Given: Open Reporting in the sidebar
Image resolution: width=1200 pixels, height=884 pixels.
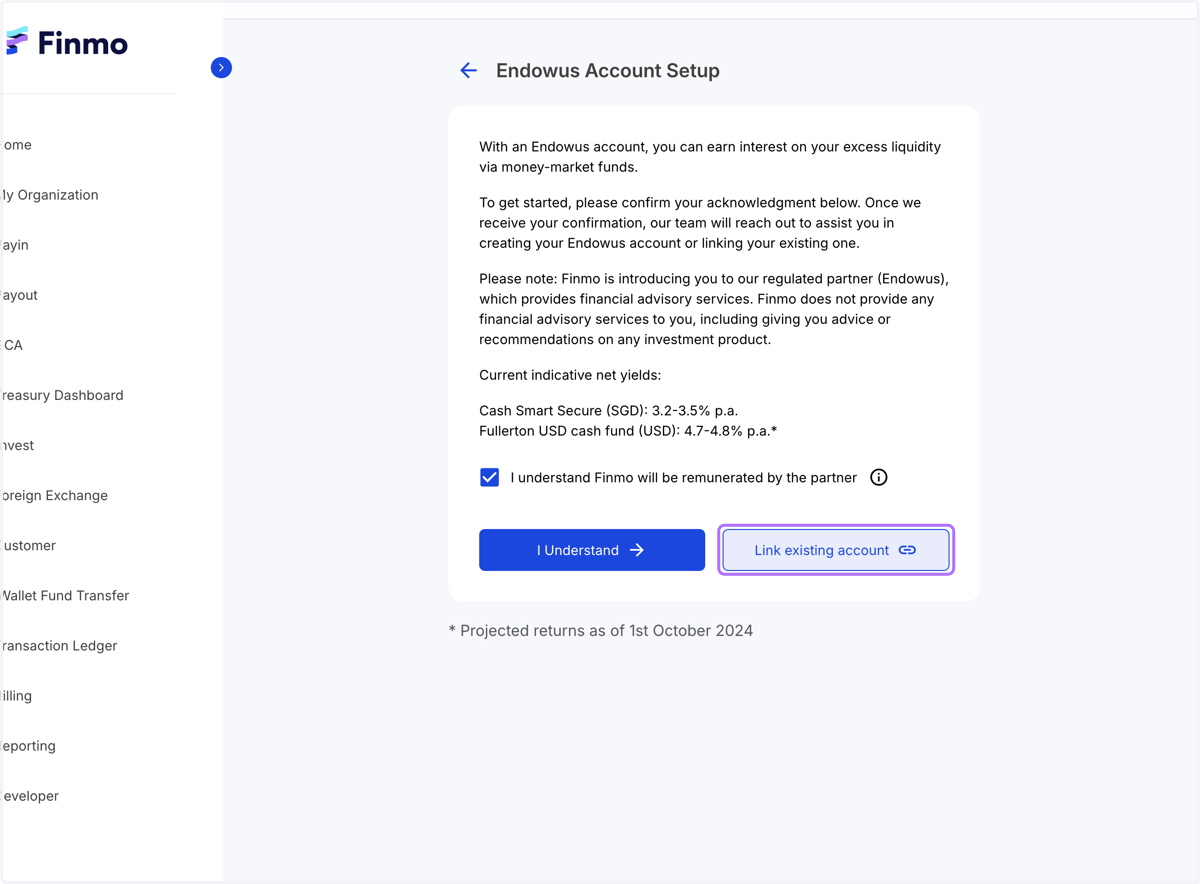Looking at the screenshot, I should point(28,745).
